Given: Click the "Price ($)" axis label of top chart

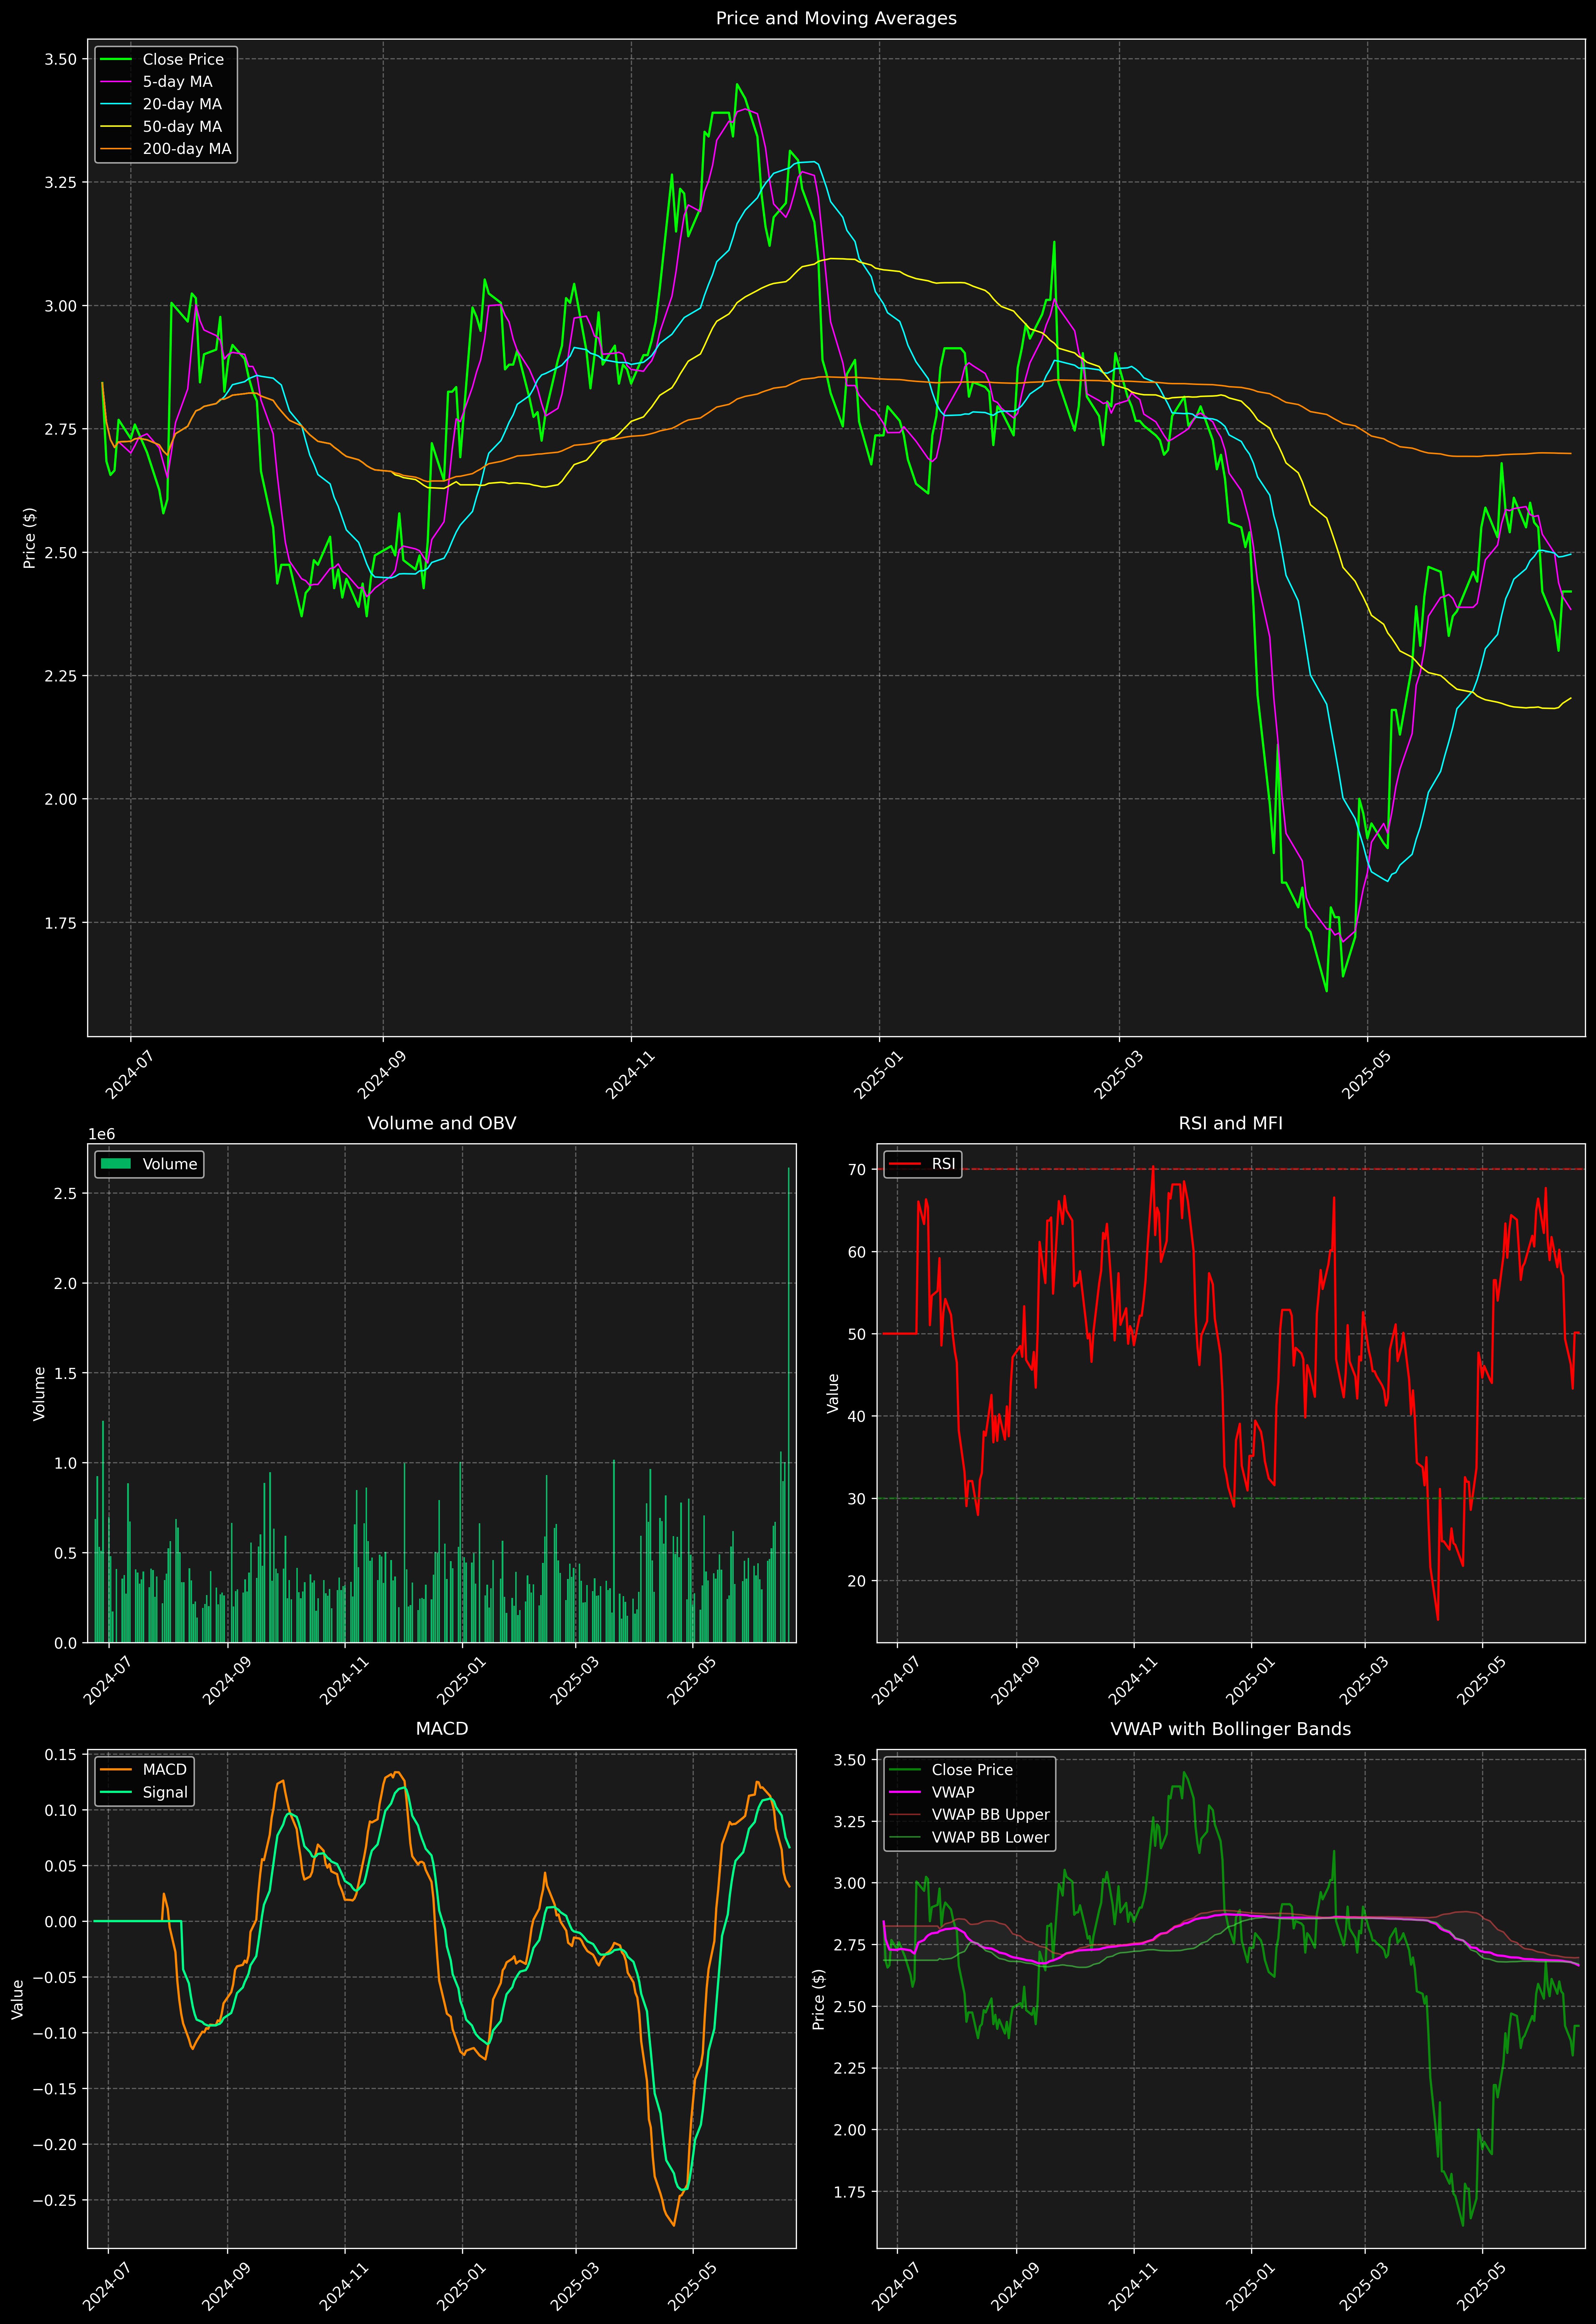Looking at the screenshot, I should tap(30, 538).
